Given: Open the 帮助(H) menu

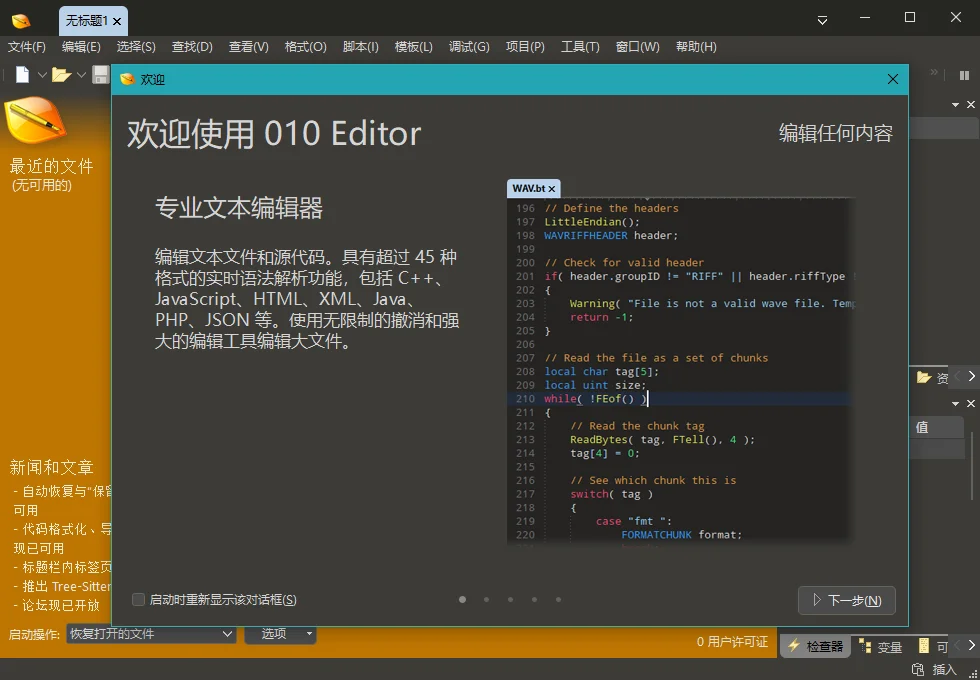Looking at the screenshot, I should [x=696, y=47].
